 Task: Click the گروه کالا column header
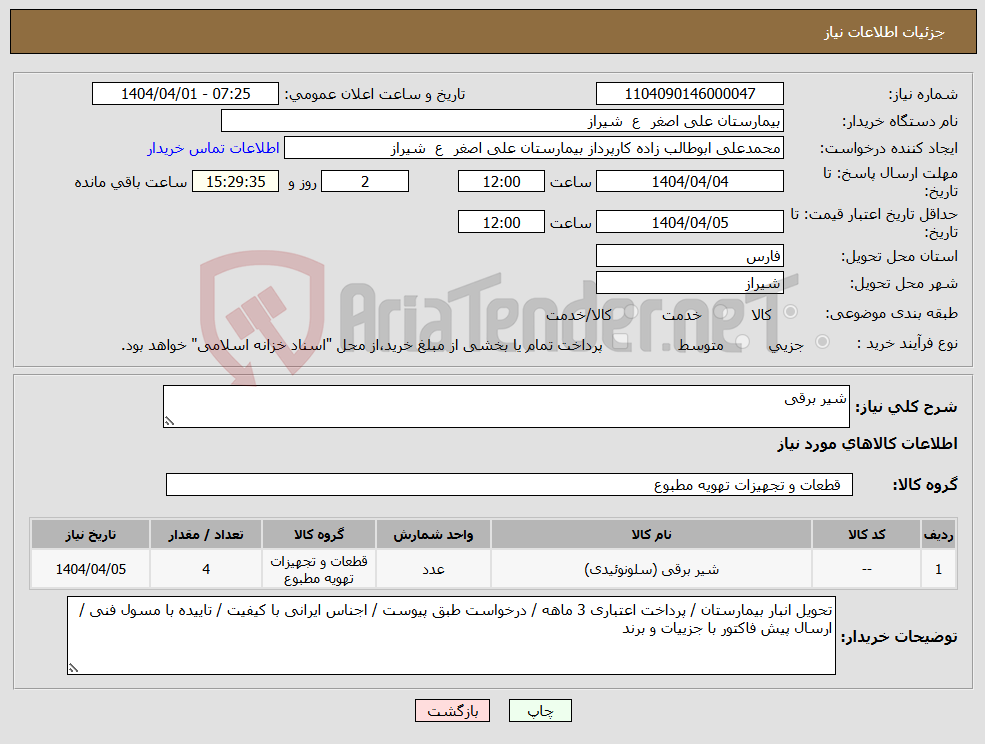point(319,535)
